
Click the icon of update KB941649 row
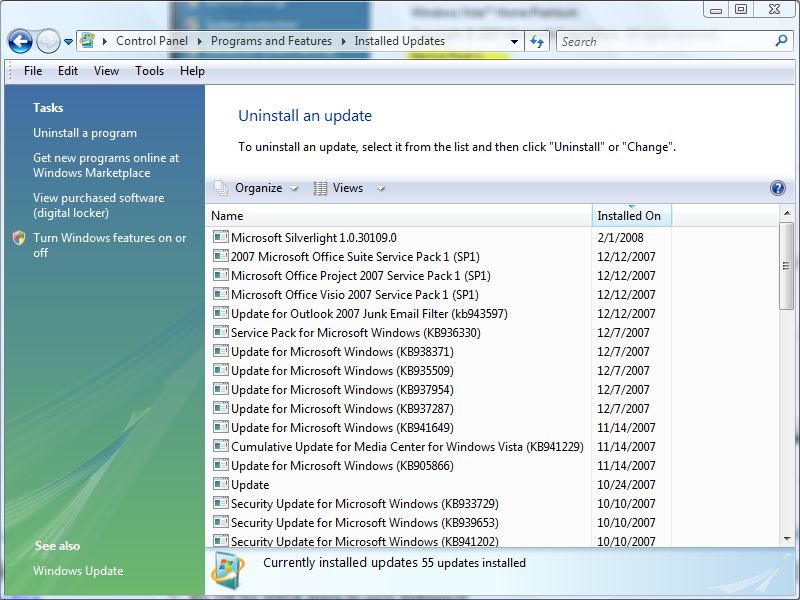220,427
